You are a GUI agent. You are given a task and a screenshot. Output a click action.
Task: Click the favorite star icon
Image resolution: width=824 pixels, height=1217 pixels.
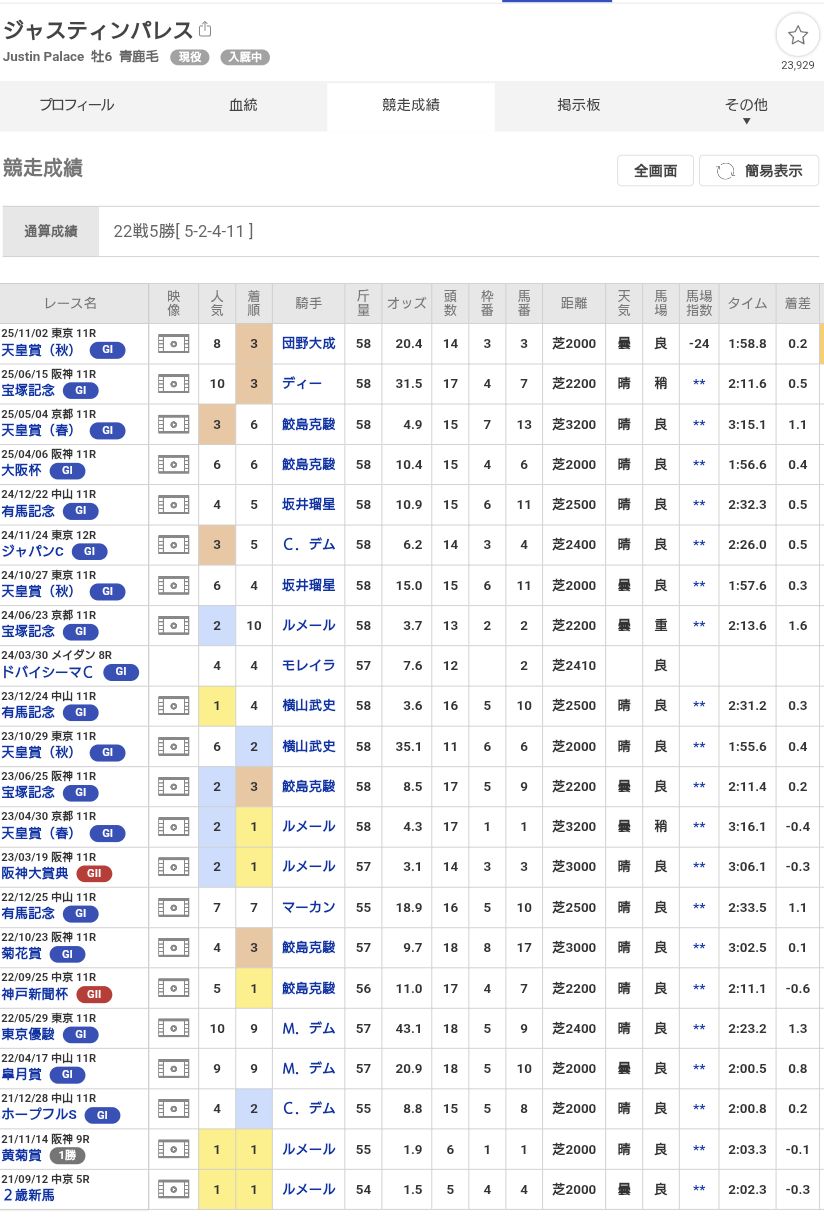[x=797, y=36]
